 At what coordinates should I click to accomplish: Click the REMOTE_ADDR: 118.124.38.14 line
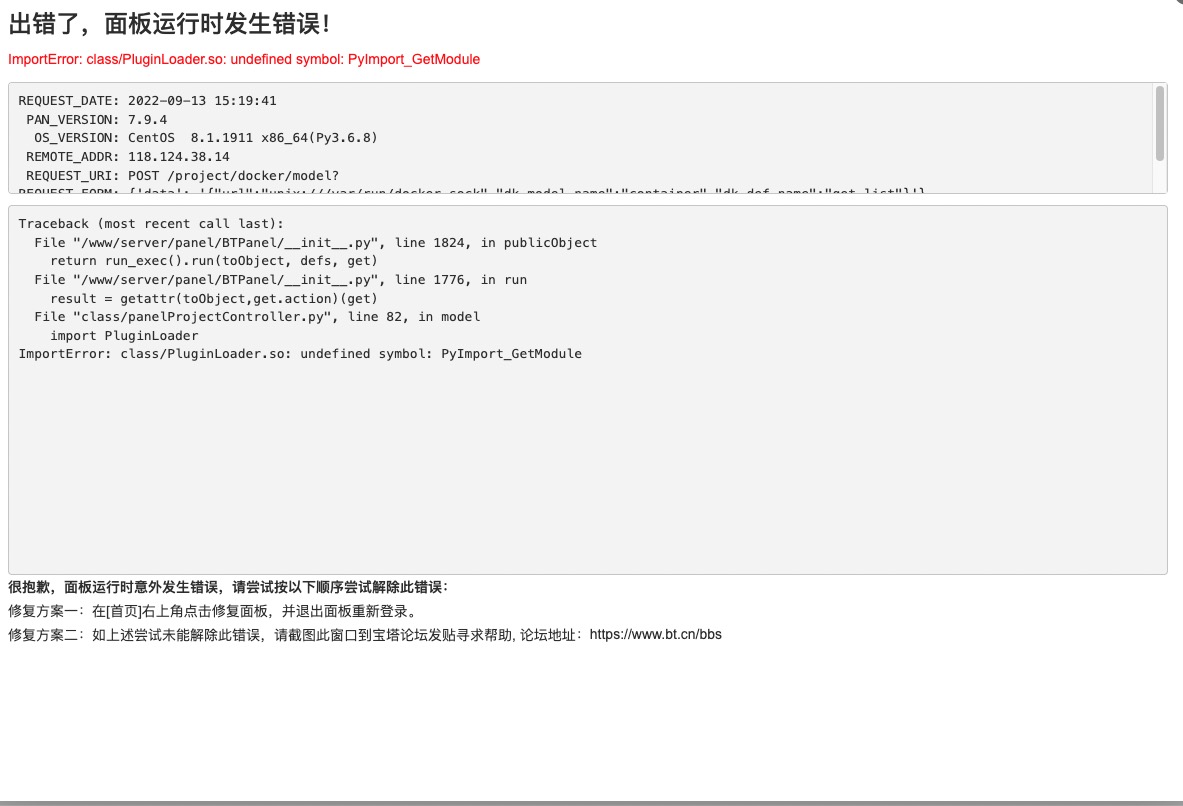tap(128, 157)
